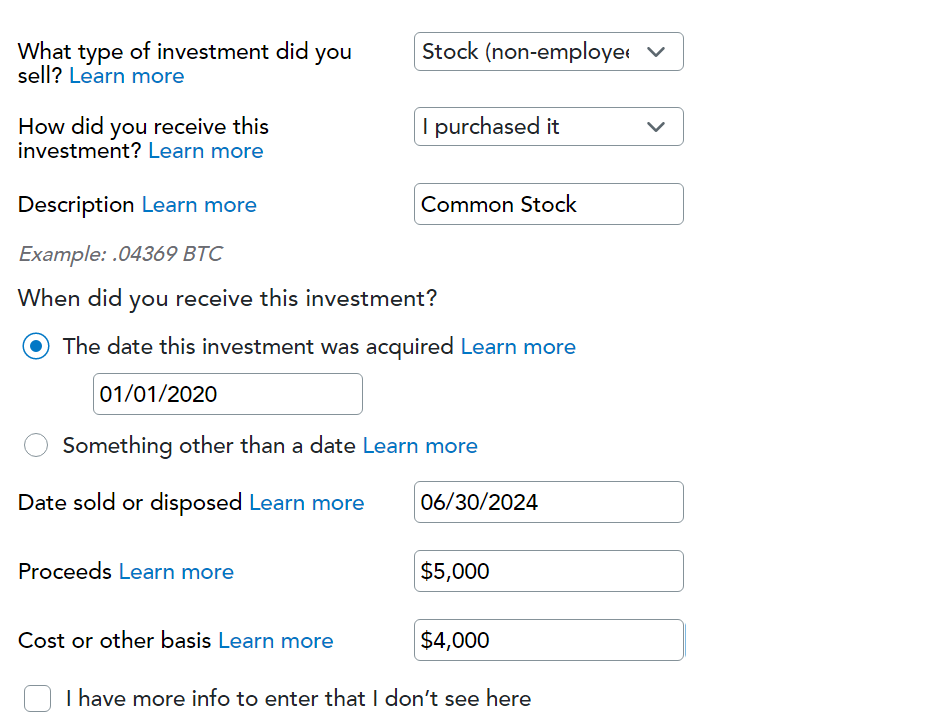The height and width of the screenshot is (723, 928).
Task: Choose 'Something other than a date' option
Action: click(36, 446)
